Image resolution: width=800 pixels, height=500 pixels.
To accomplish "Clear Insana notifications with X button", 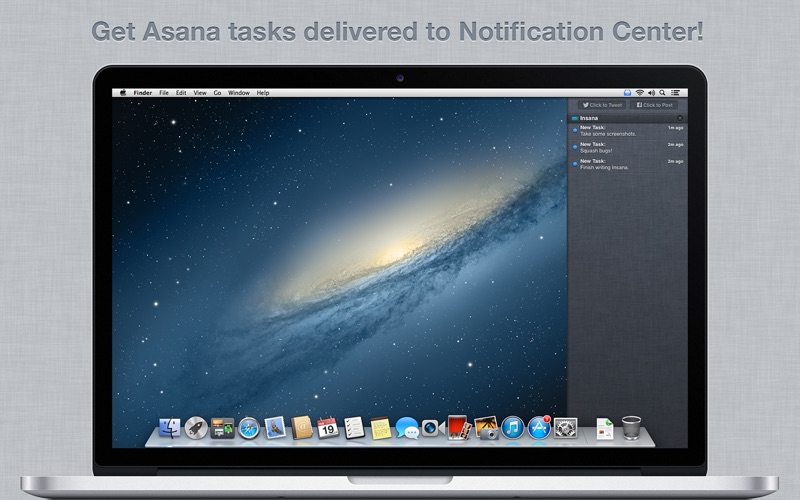I will (x=680, y=118).
